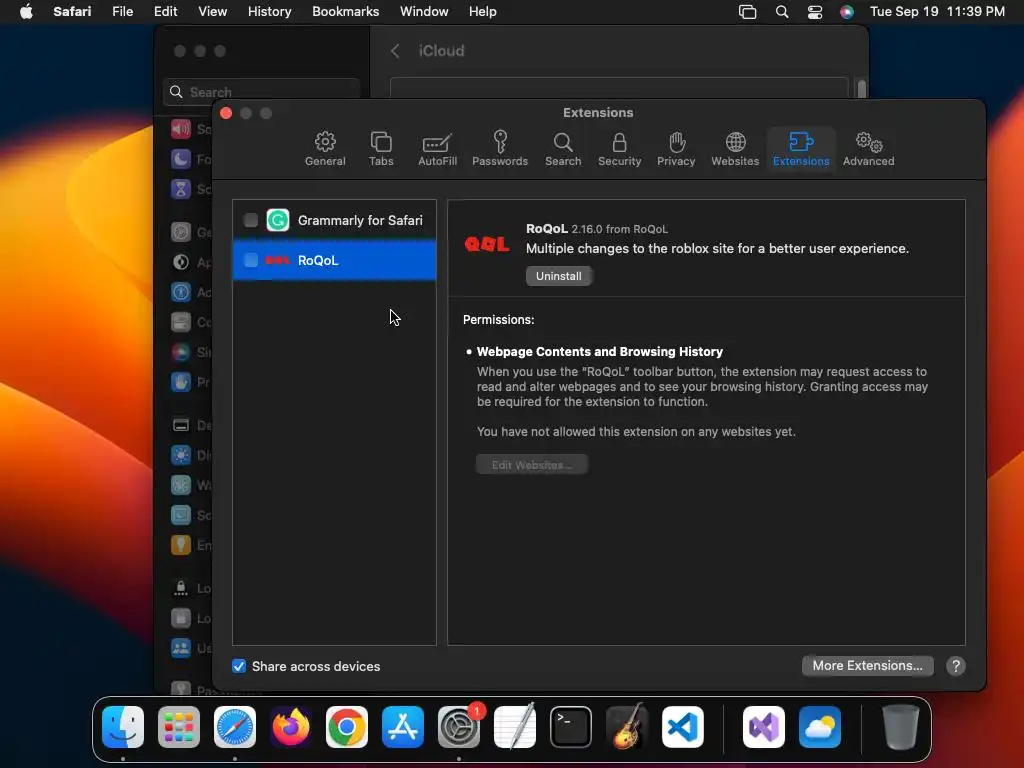Open the General preferences pane
Screen dimensions: 1024x768
coord(325,149)
